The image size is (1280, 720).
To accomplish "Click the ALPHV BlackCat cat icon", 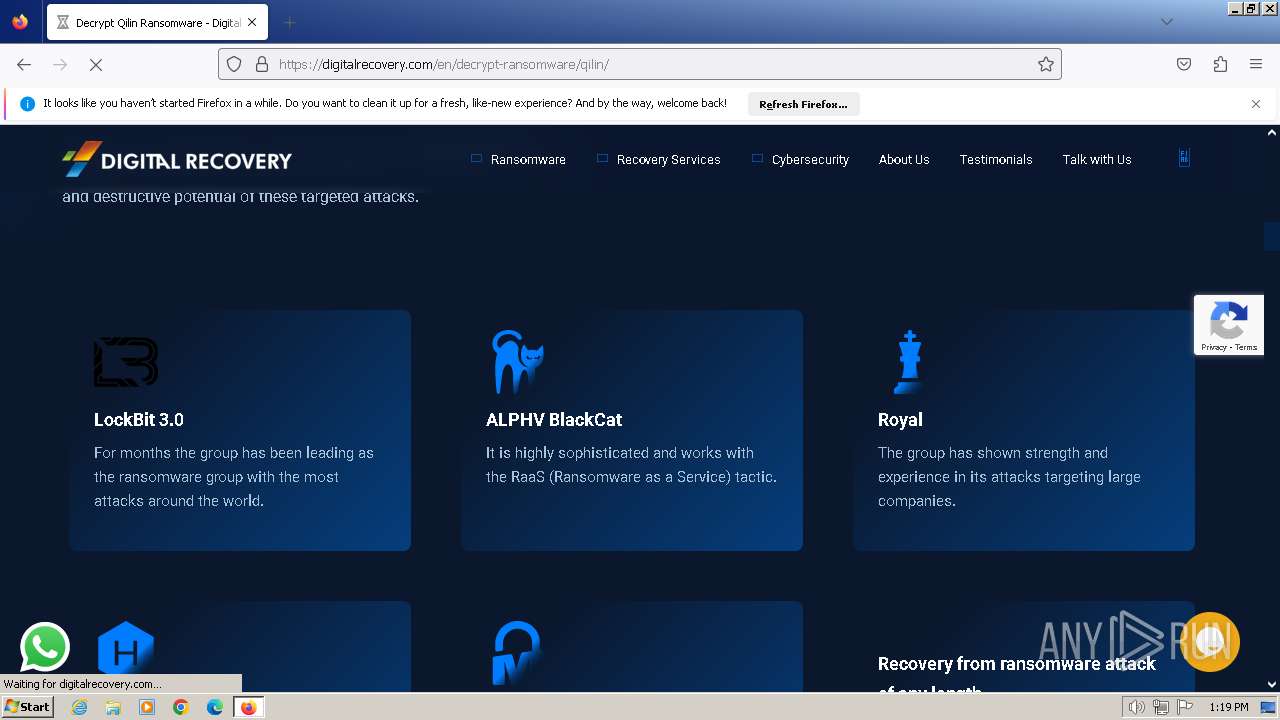I will [517, 362].
